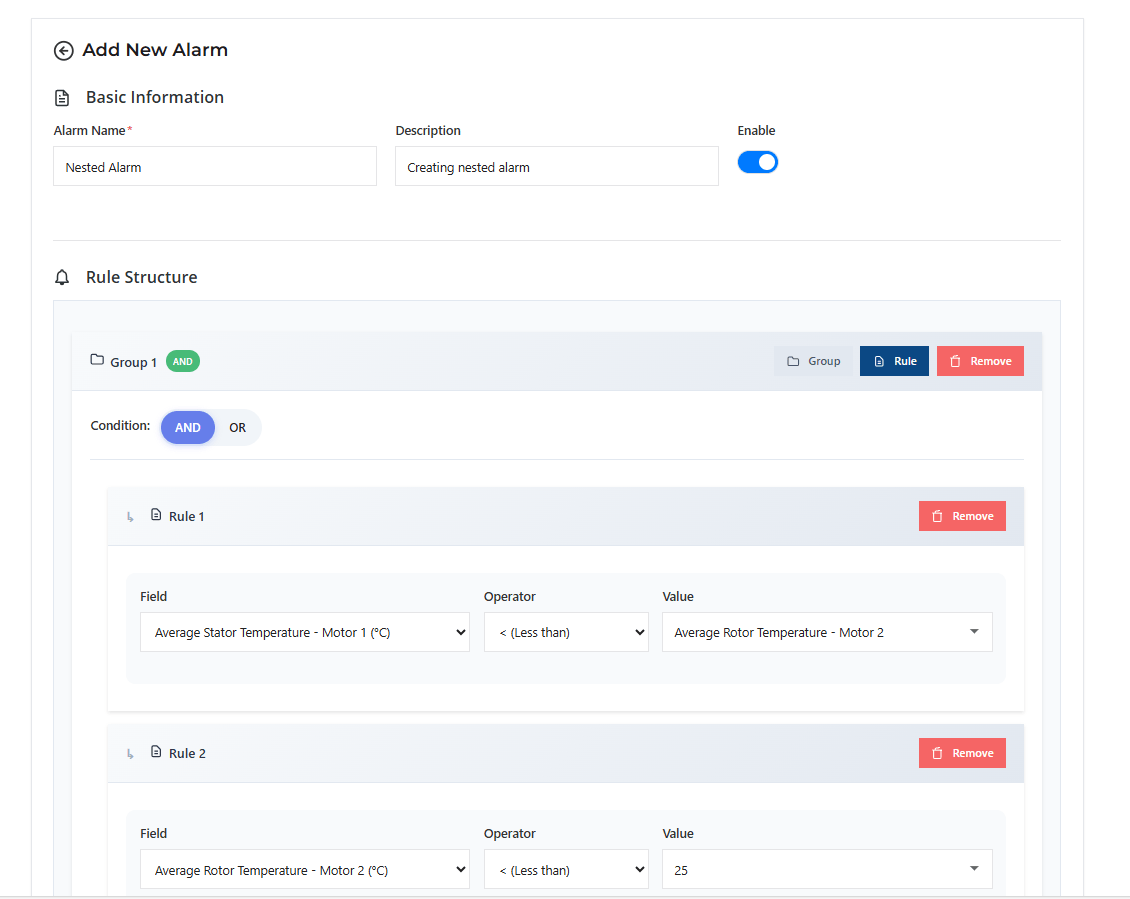Add a nested Group to Group 1

pyautogui.click(x=813, y=361)
